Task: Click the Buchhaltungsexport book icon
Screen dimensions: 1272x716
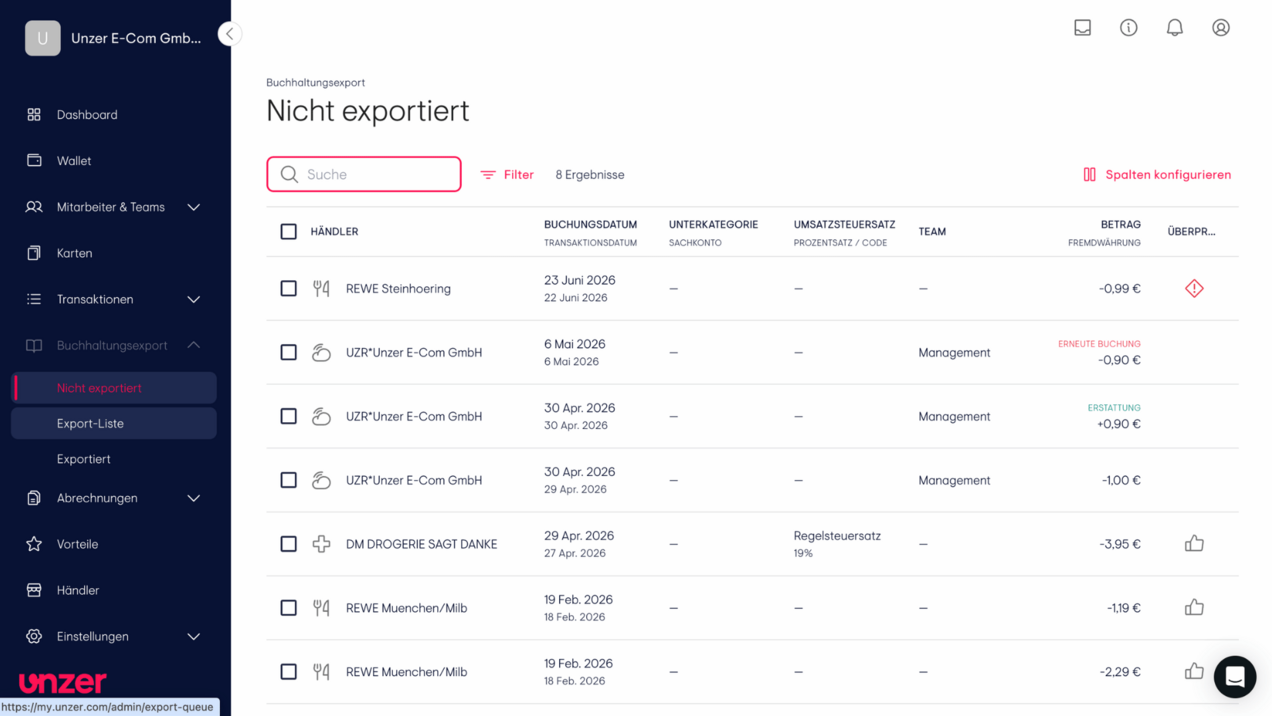Action: coord(34,345)
